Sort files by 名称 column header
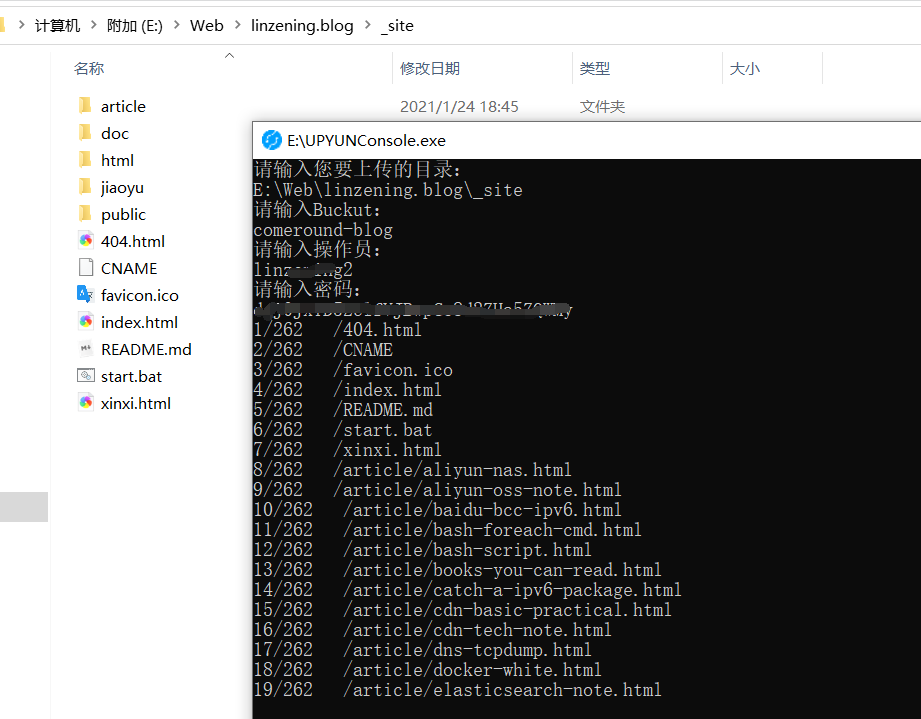 [89, 68]
